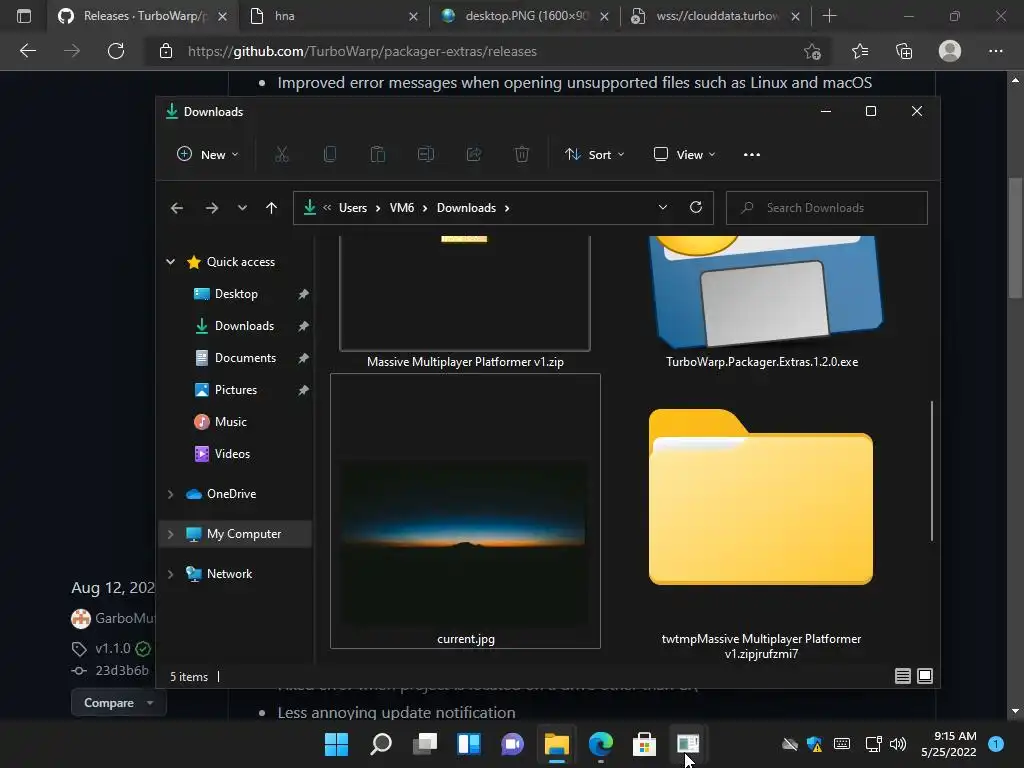The width and height of the screenshot is (1024, 768).
Task: Open taskbar Search
Action: 381,744
